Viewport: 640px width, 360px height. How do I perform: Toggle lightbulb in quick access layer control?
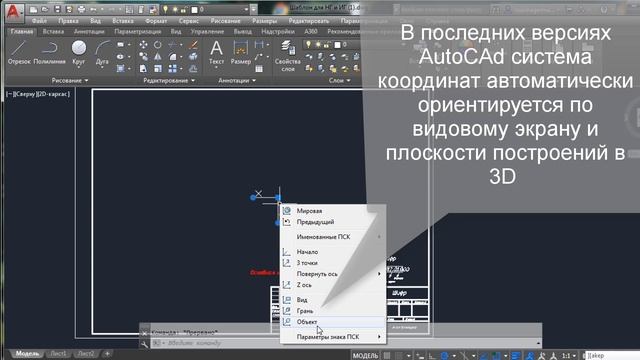pyautogui.click(x=165, y=9)
